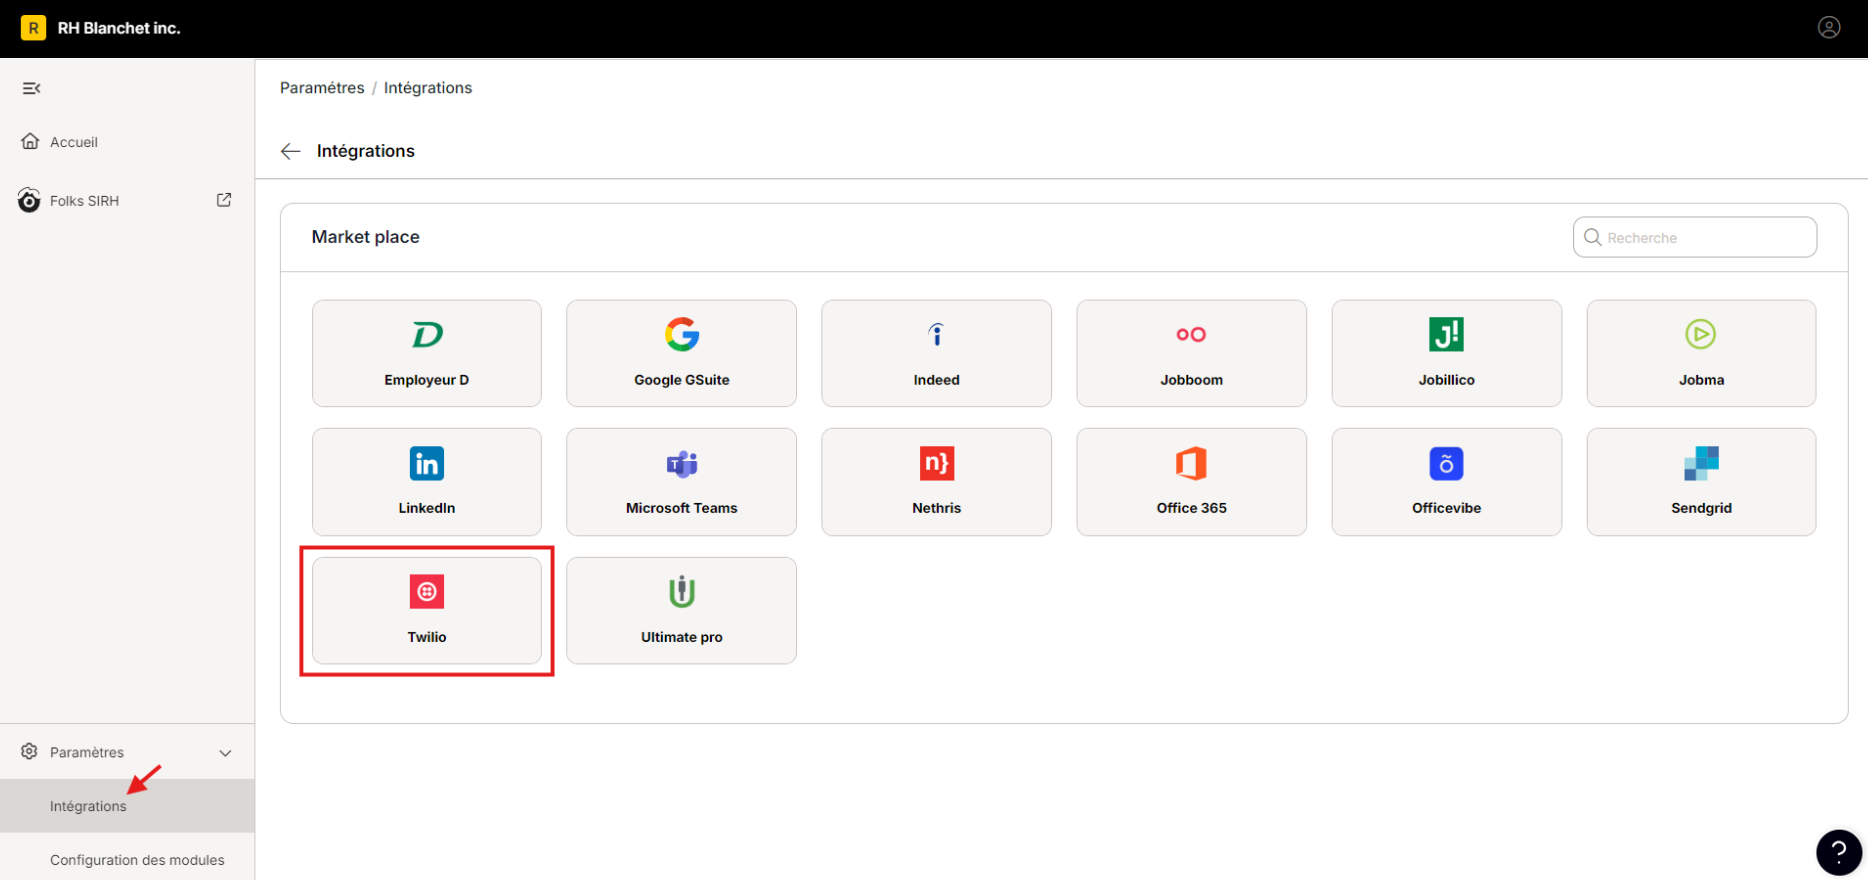The height and width of the screenshot is (880, 1868).
Task: Click the Market place heading
Action: (x=365, y=237)
